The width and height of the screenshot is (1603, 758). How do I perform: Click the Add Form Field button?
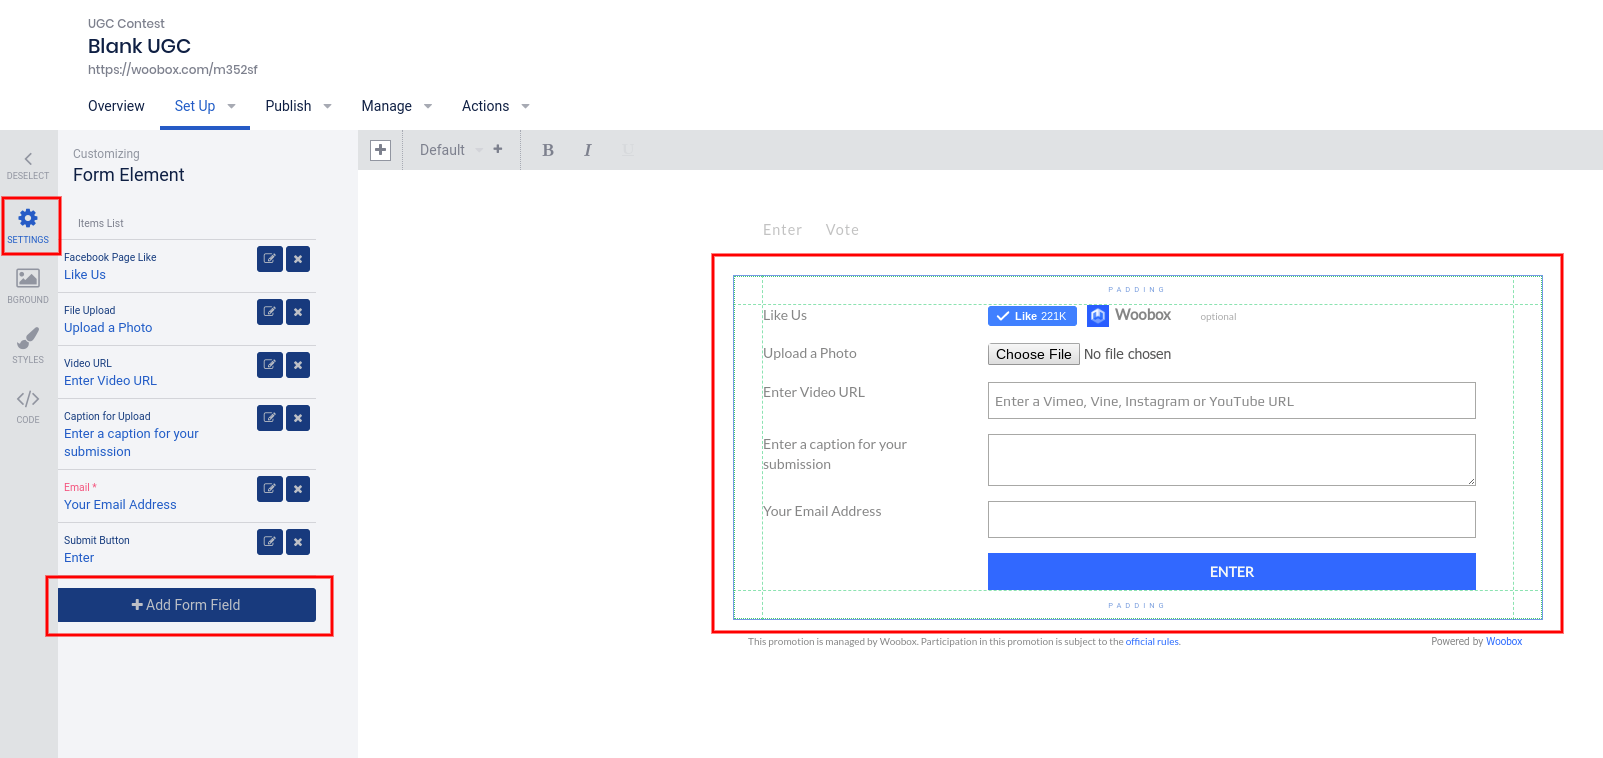187,605
